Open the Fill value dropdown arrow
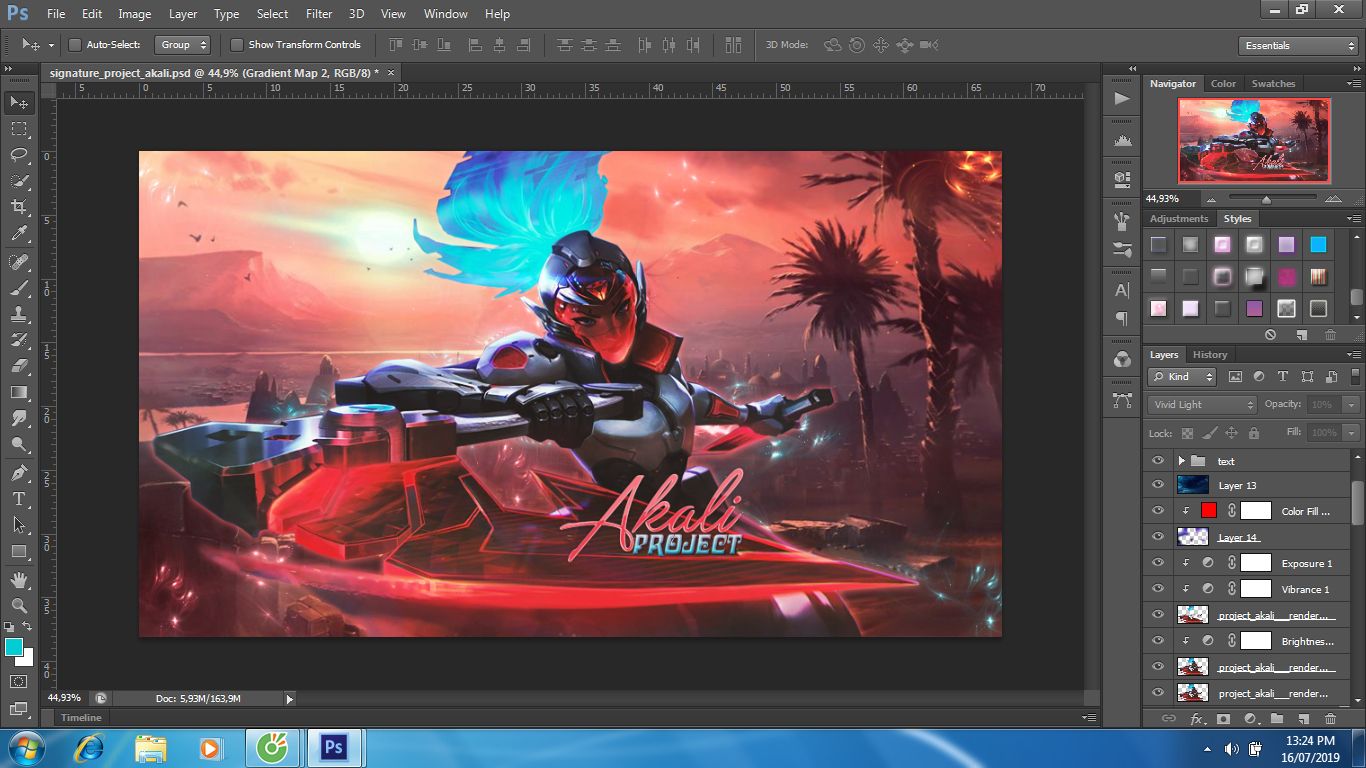The image size is (1366, 768). pyautogui.click(x=1352, y=433)
